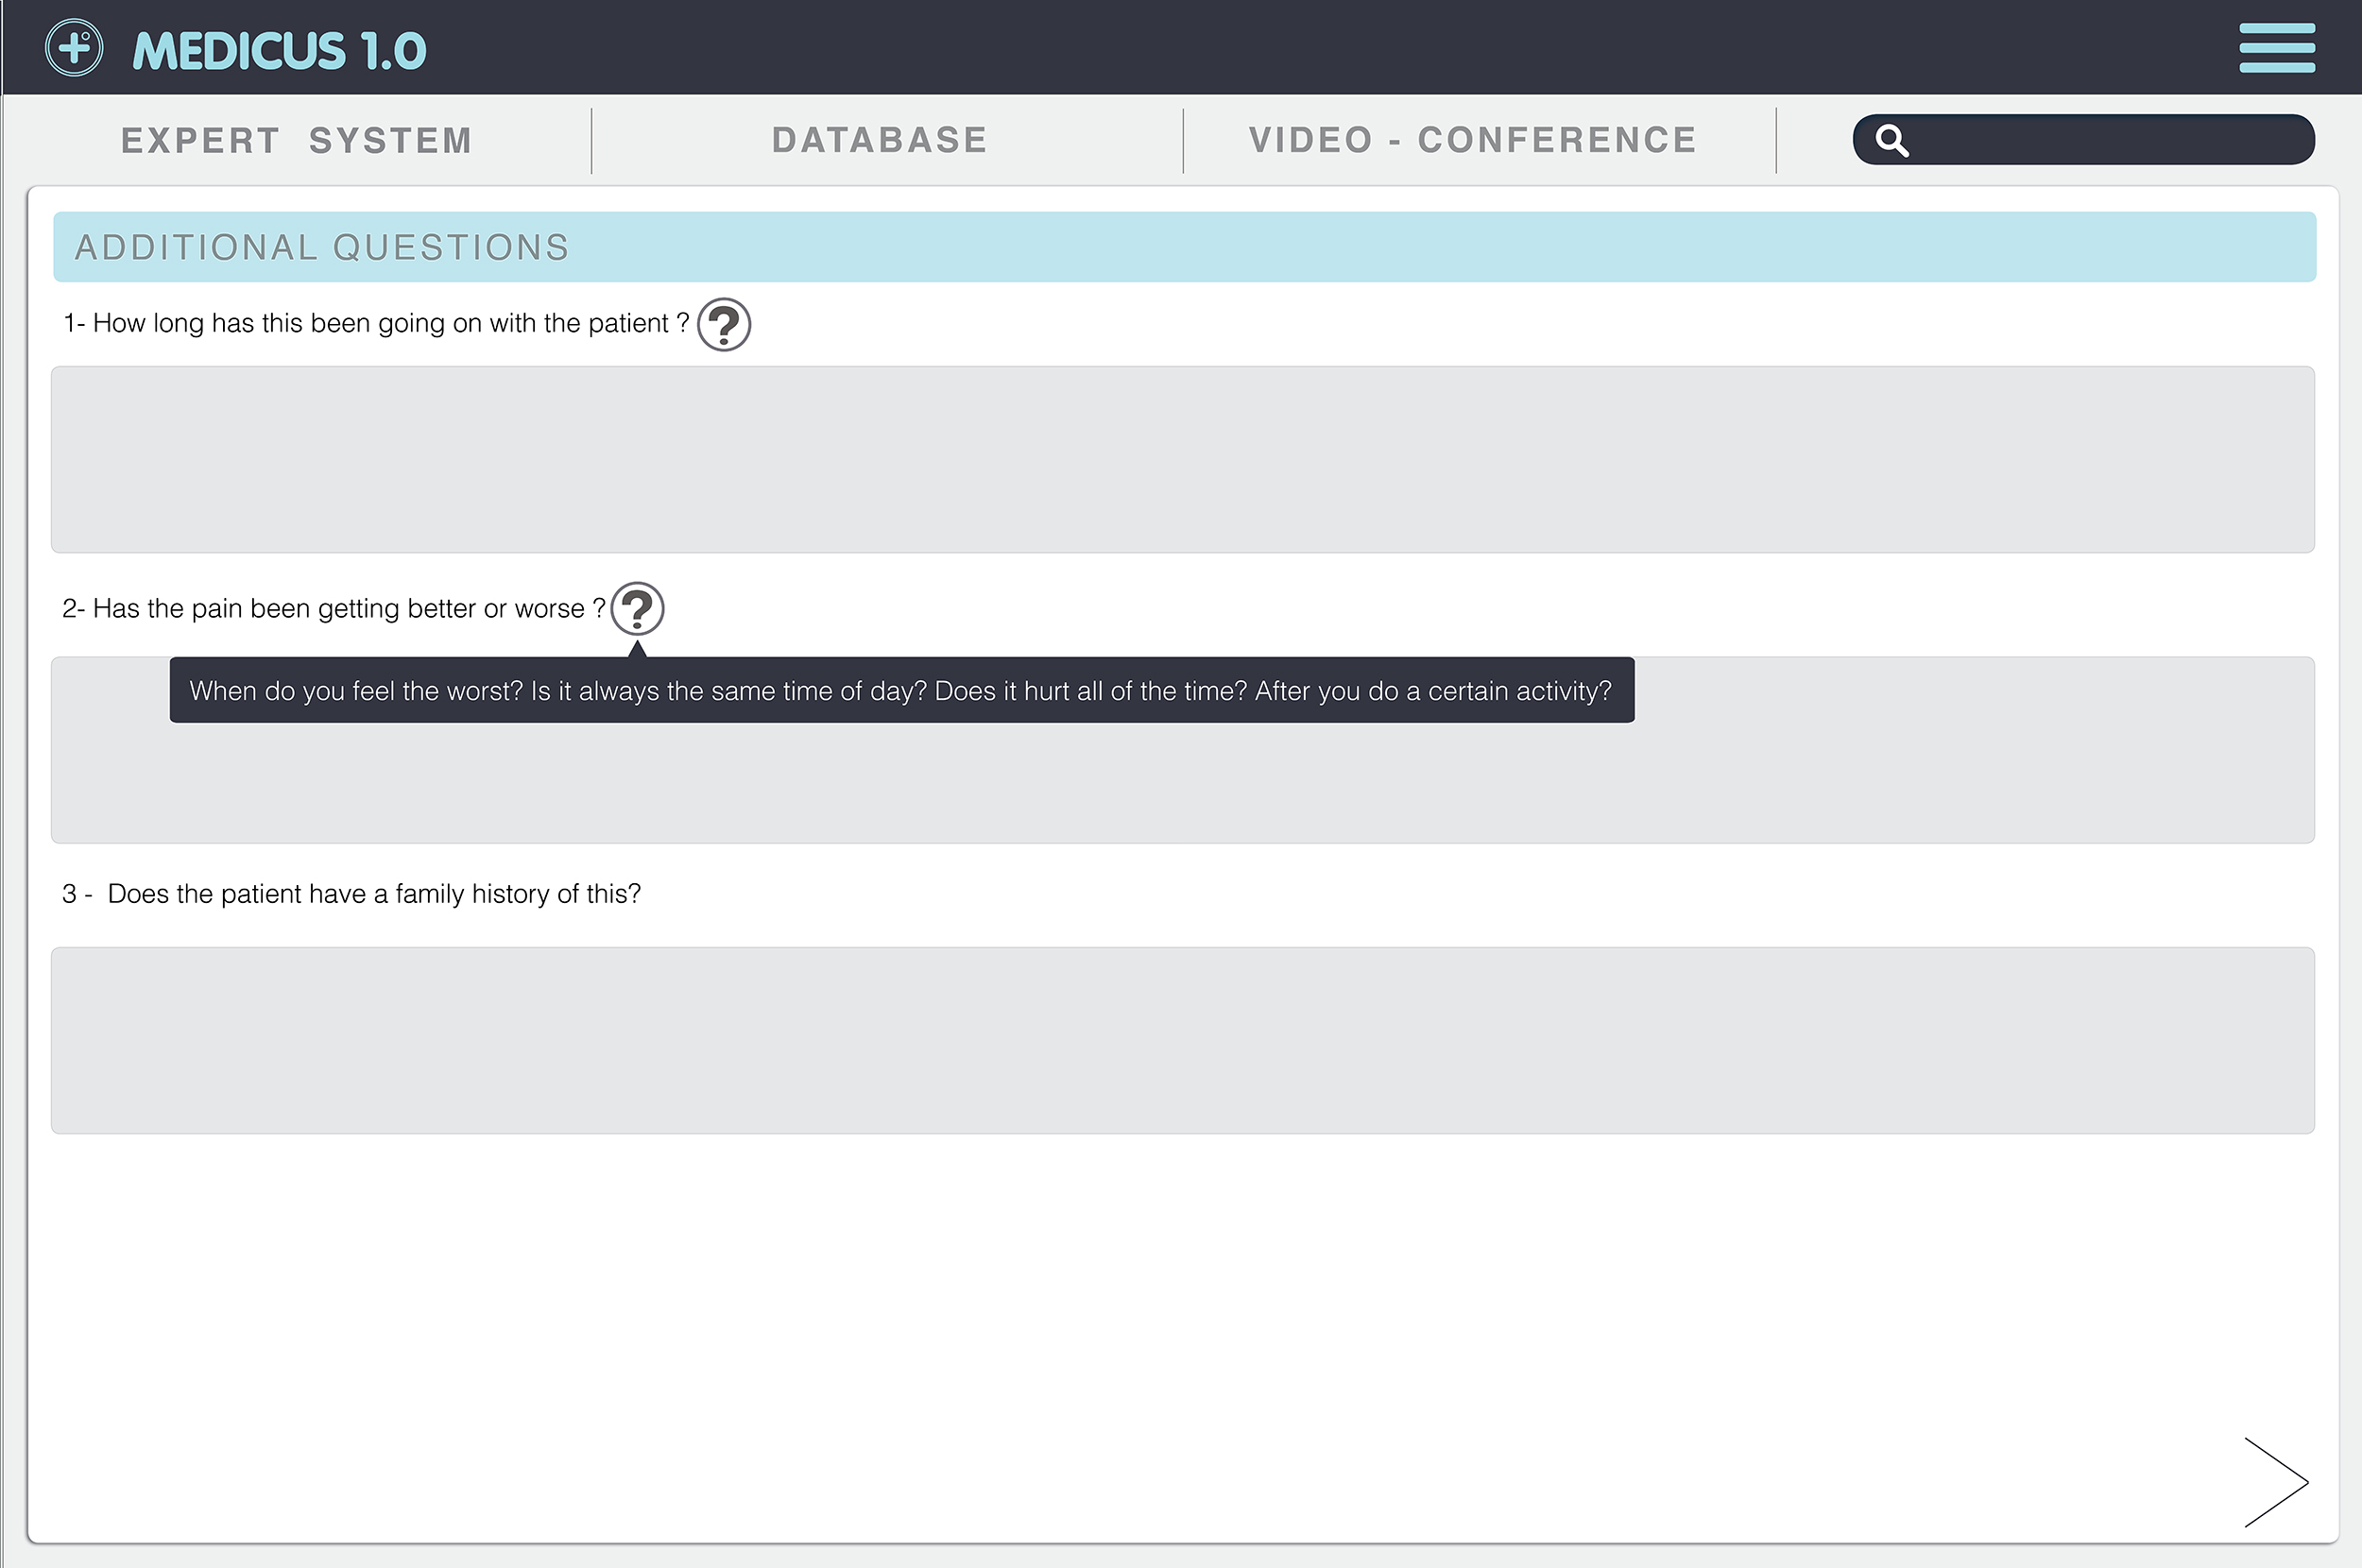This screenshot has width=2362, height=1568.
Task: Focus the search input field
Action: coord(2083,139)
